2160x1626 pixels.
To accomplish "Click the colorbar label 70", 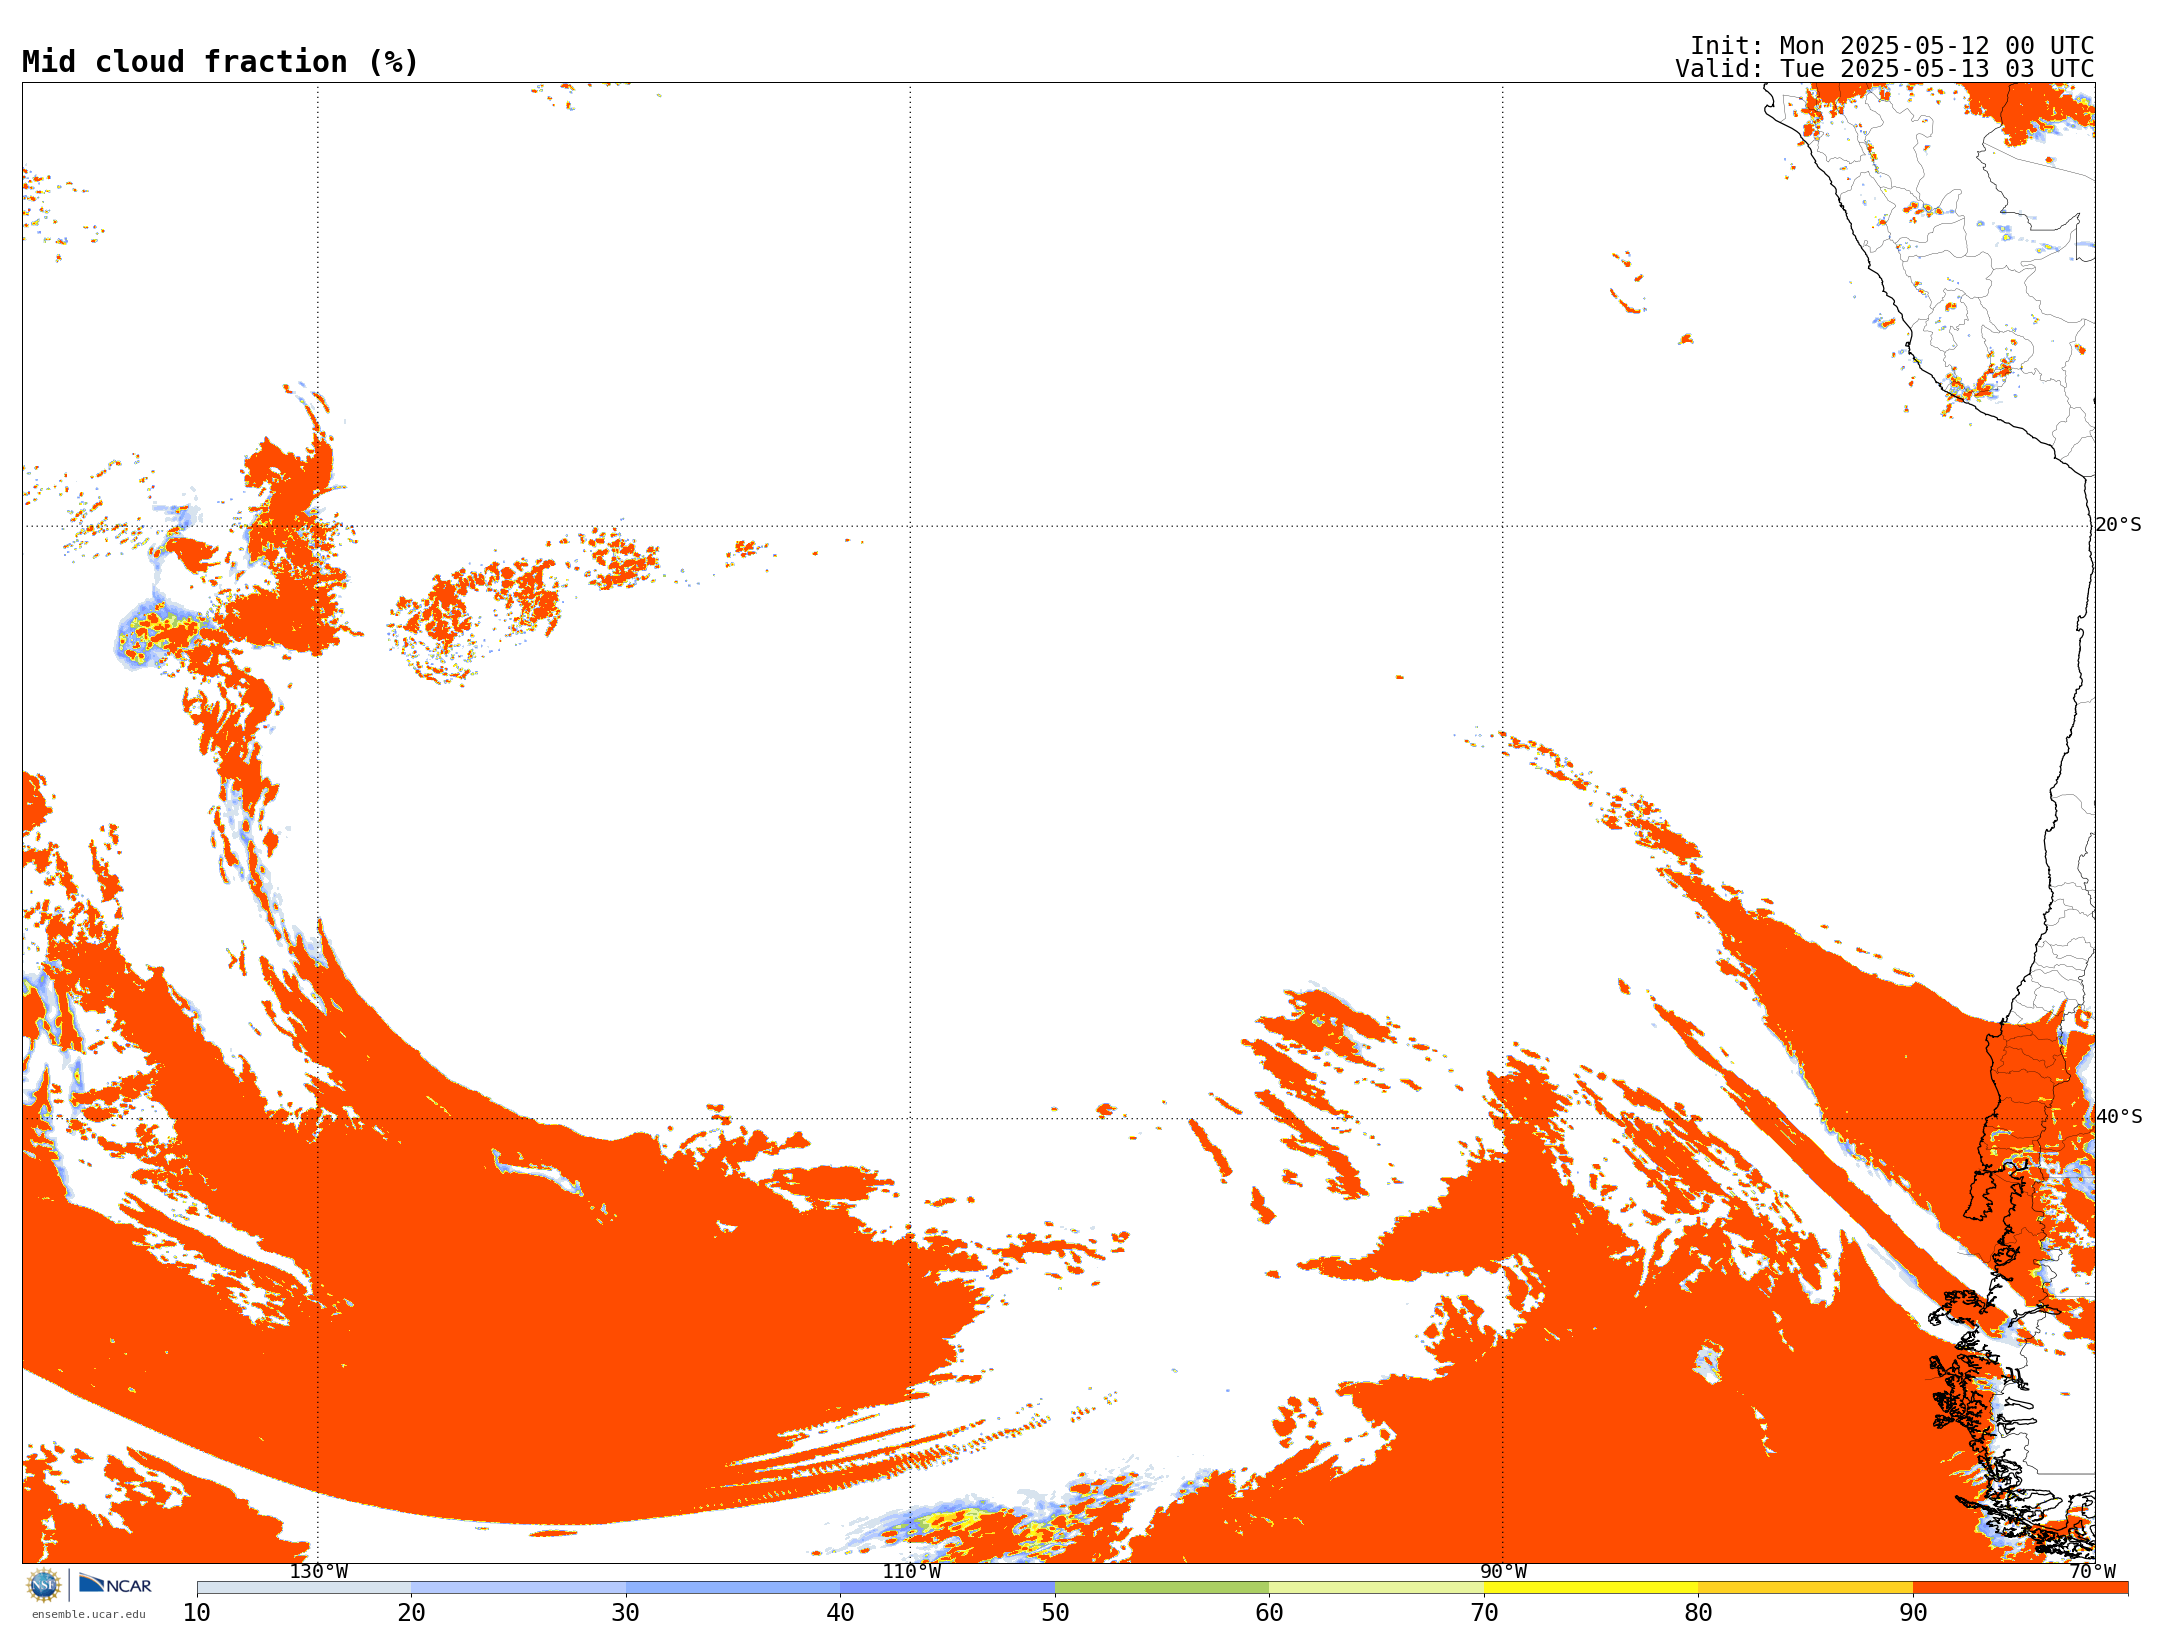I will point(1484,1612).
